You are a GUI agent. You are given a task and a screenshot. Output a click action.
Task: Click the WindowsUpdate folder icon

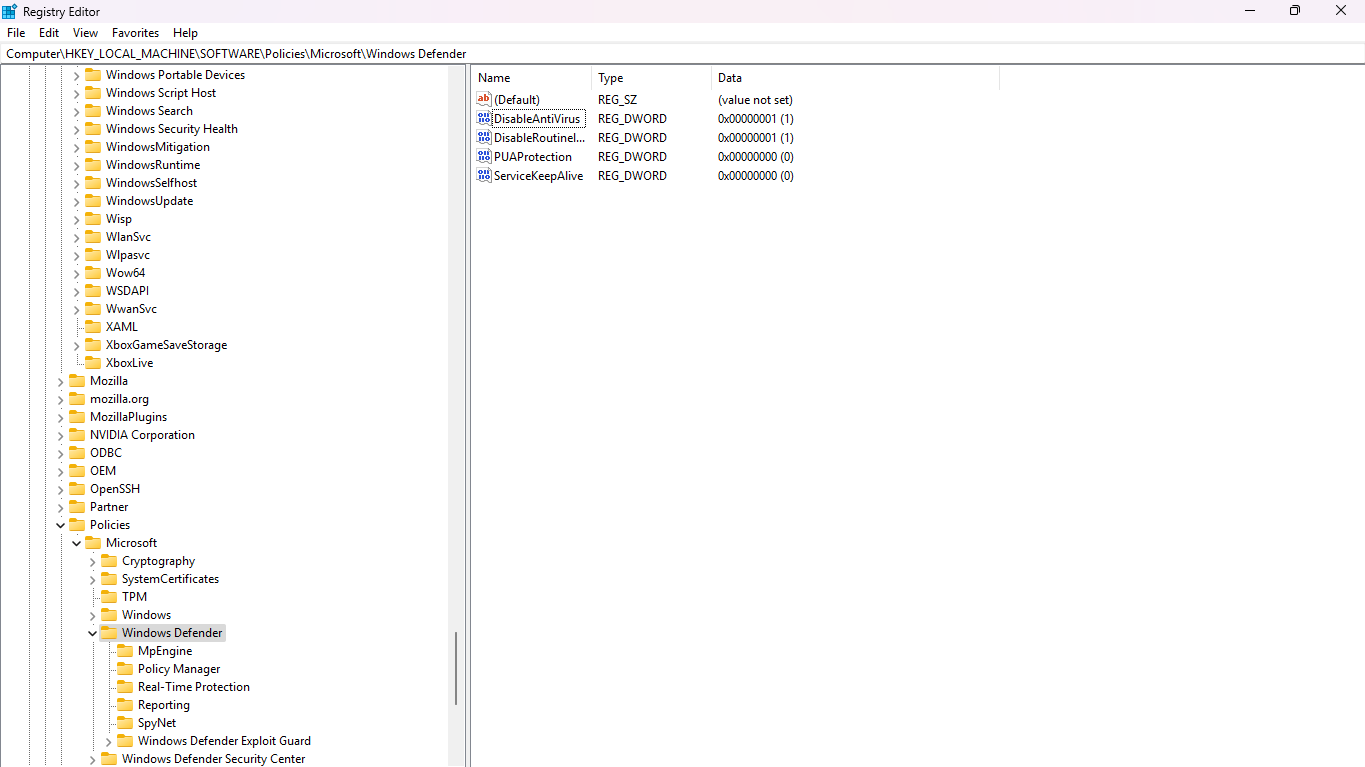[x=93, y=201]
